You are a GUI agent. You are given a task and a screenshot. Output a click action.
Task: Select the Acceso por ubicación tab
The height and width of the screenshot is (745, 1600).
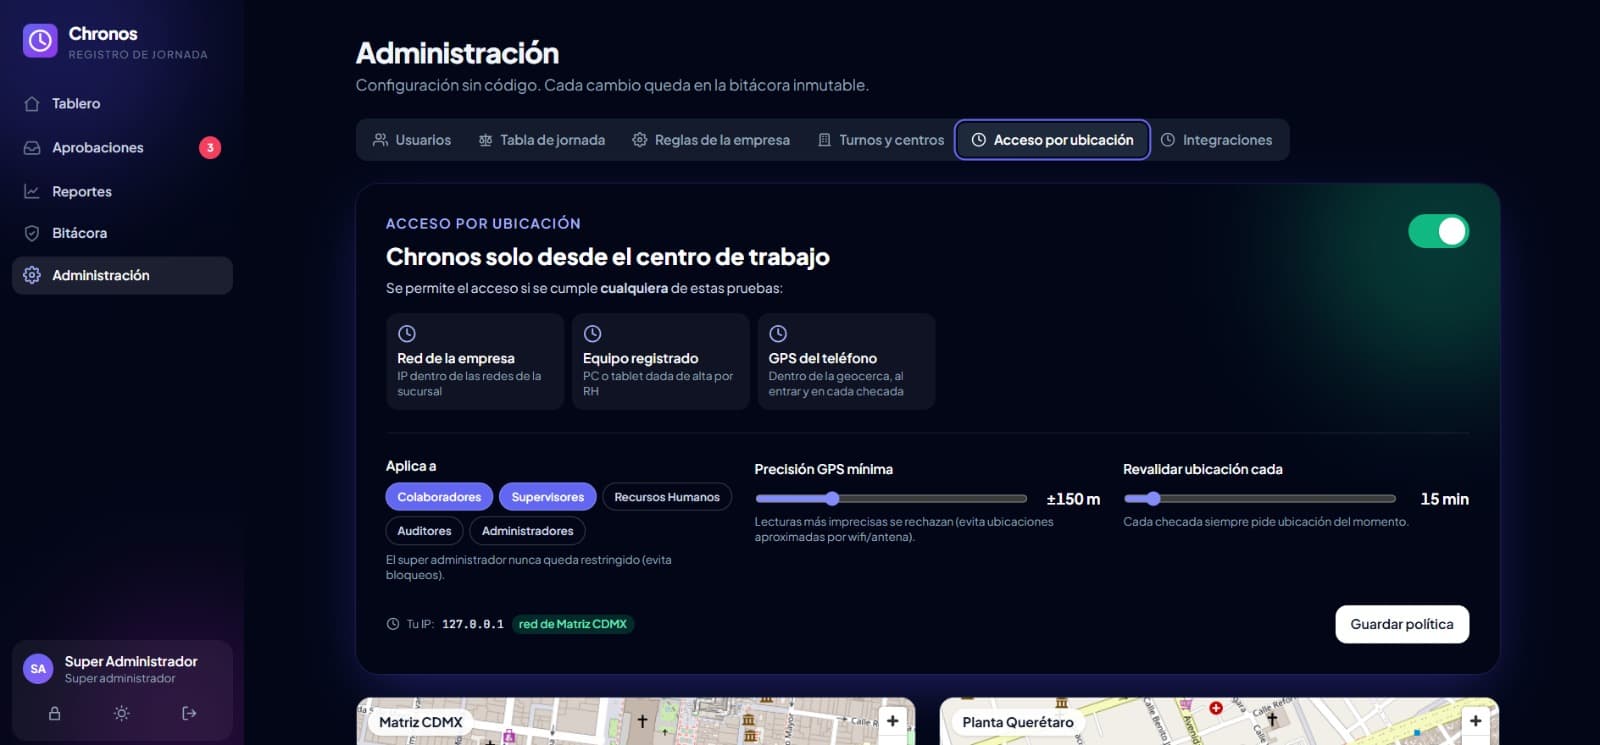pyautogui.click(x=1053, y=140)
